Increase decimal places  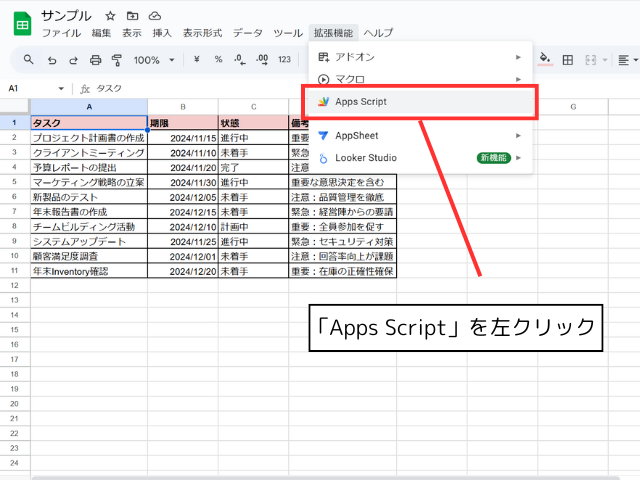[x=262, y=60]
